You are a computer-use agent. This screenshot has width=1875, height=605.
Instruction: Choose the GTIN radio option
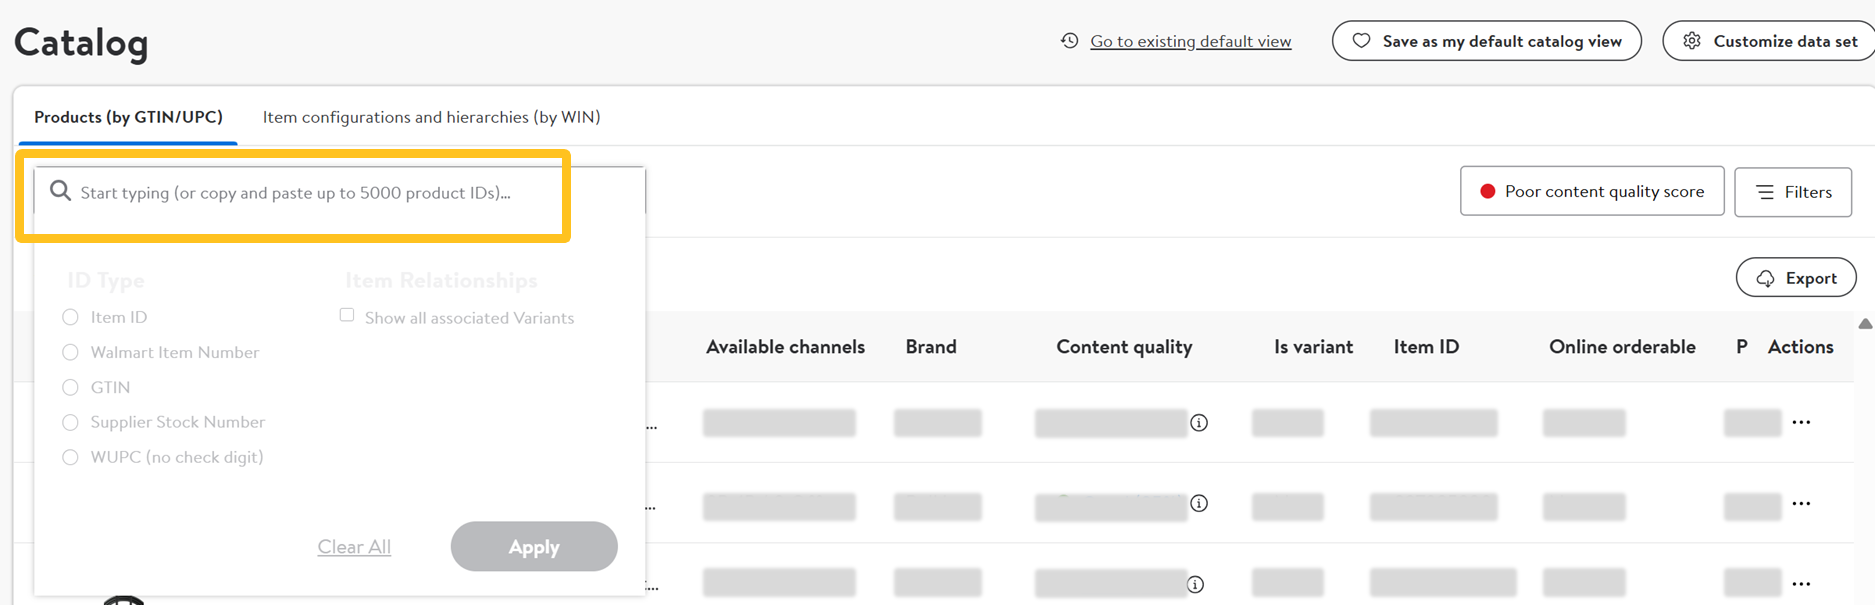(70, 387)
